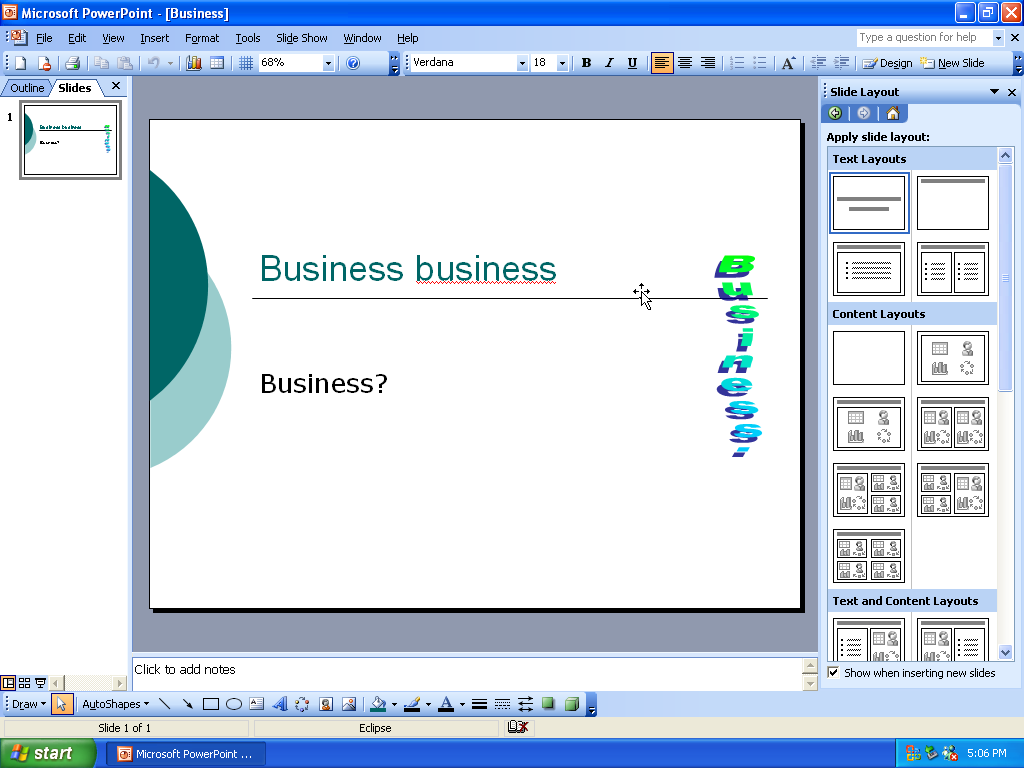Toggle Bold formatting

tap(586, 63)
